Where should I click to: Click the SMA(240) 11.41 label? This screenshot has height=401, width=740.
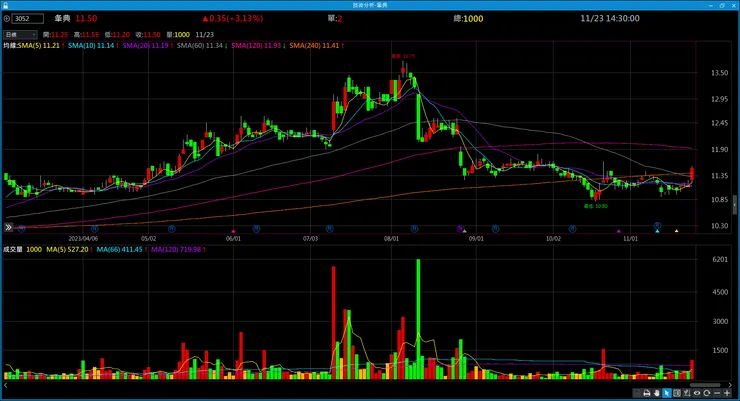coord(314,46)
